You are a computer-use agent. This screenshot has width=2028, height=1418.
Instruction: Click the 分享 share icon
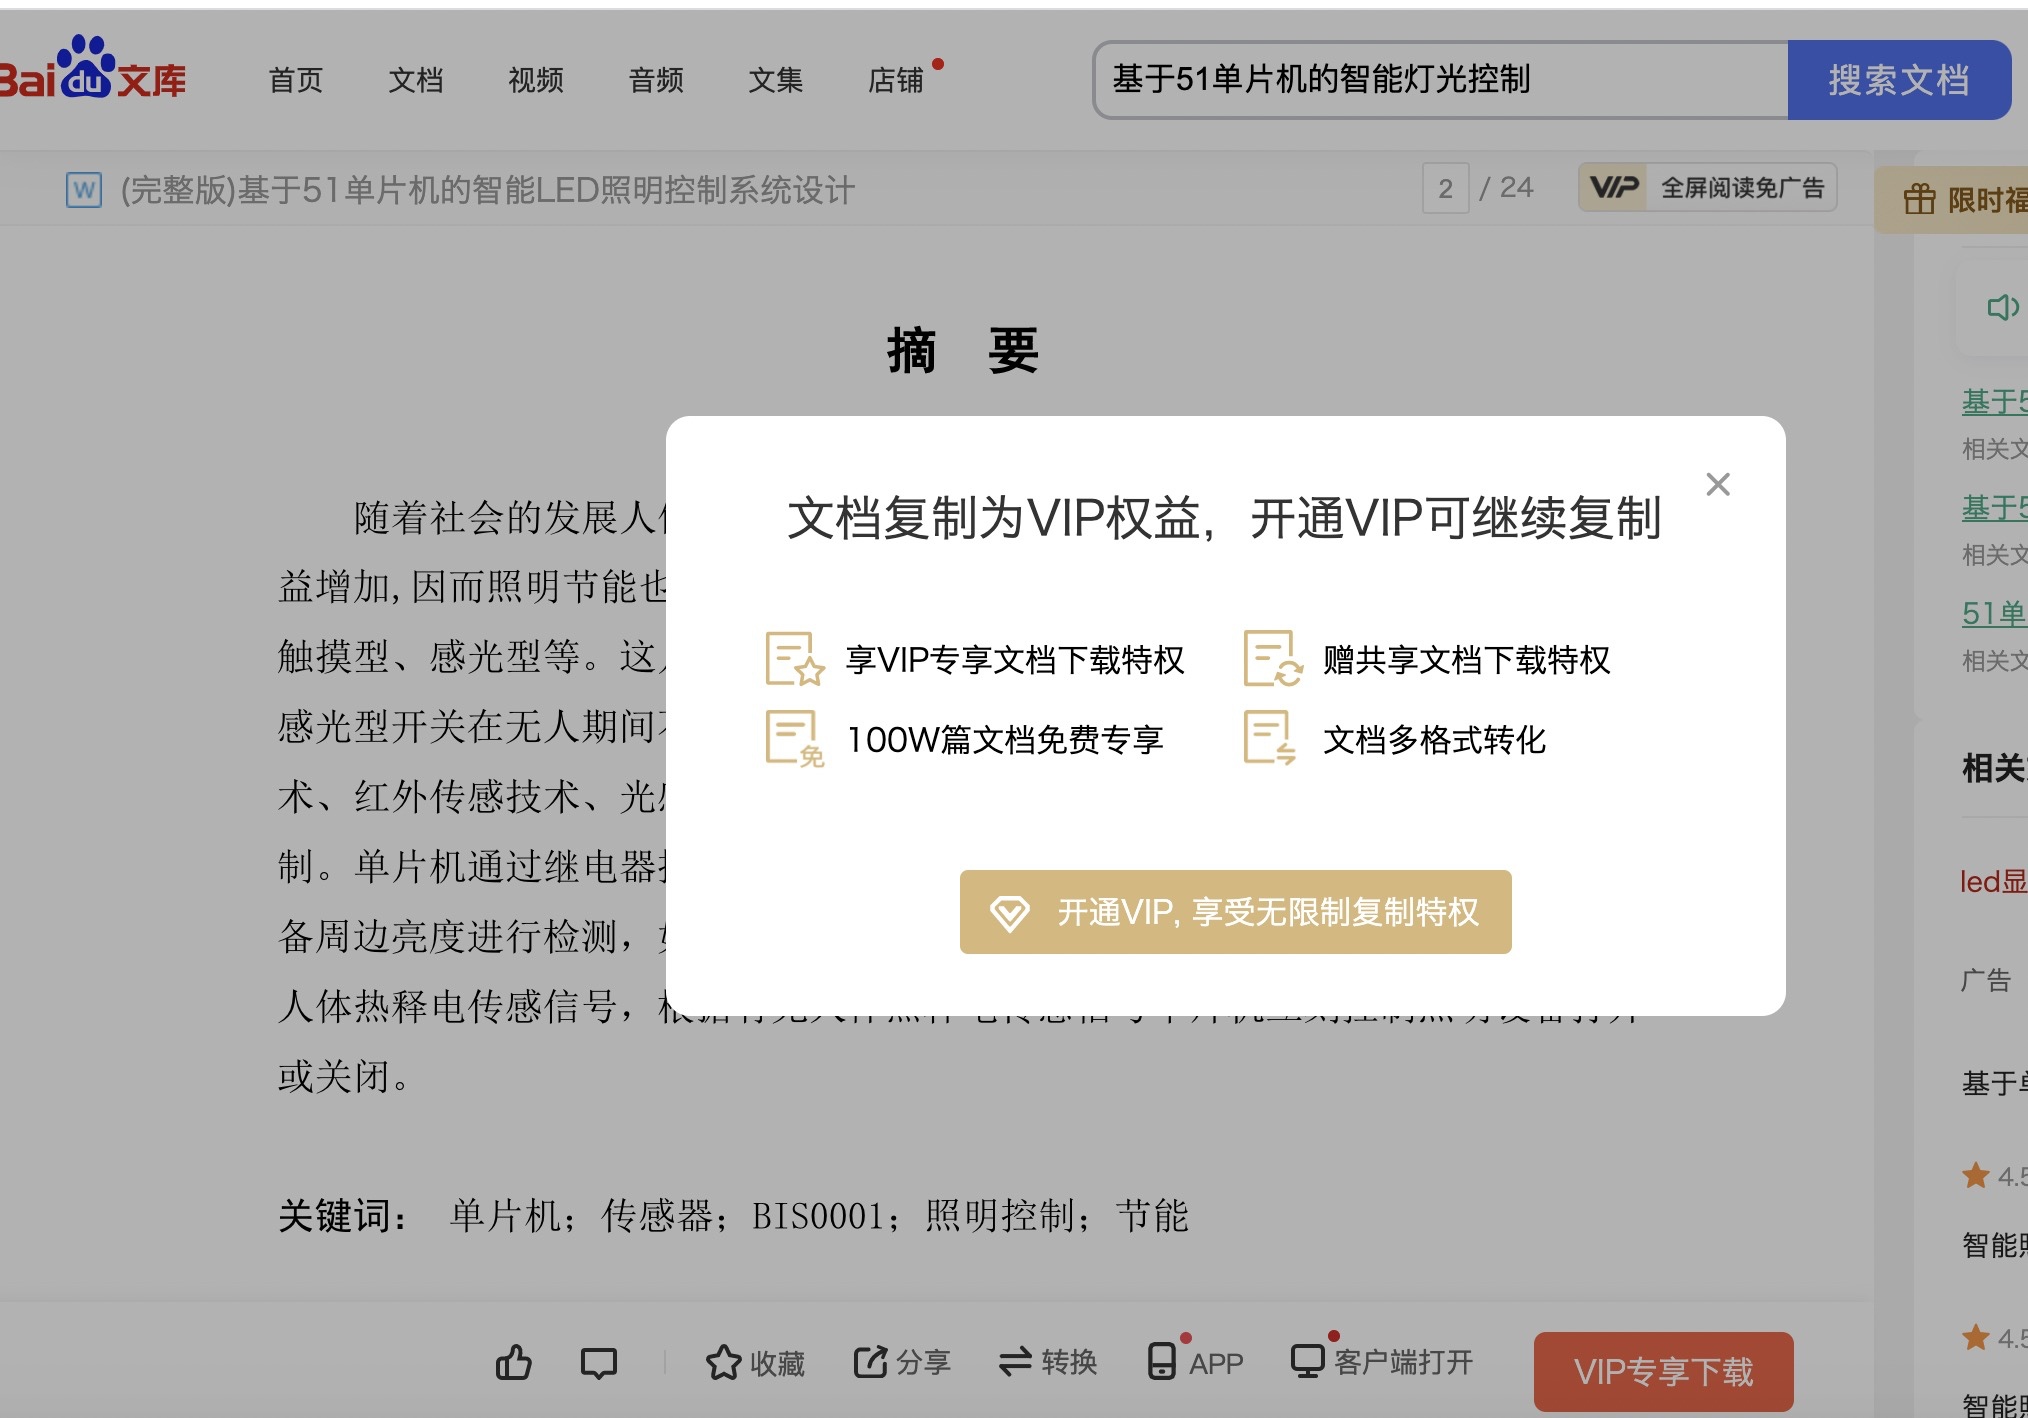899,1362
